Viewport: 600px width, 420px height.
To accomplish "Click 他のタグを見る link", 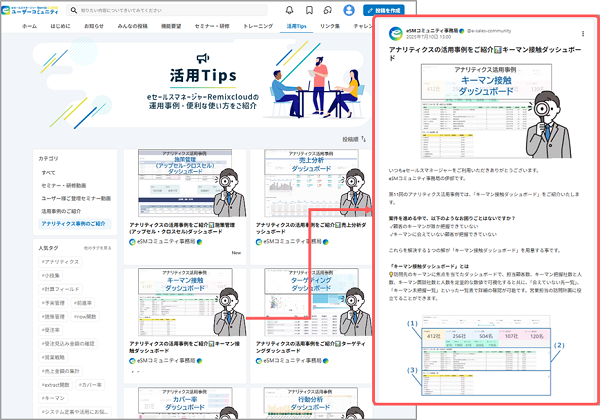I will pyautogui.click(x=98, y=248).
